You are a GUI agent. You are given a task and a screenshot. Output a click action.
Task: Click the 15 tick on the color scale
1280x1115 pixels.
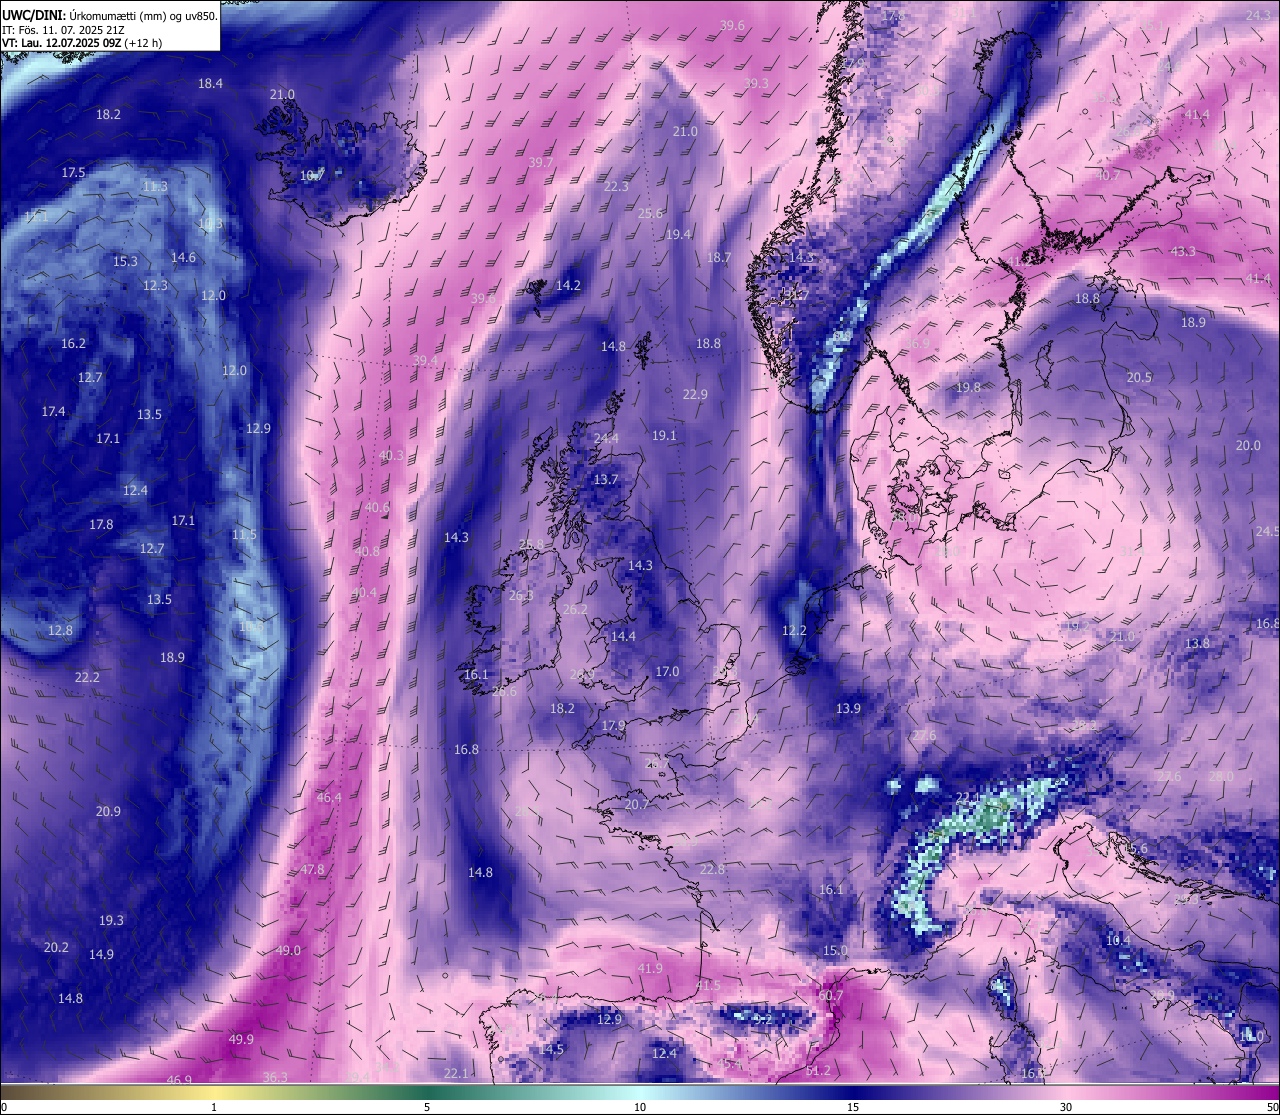click(x=853, y=1107)
